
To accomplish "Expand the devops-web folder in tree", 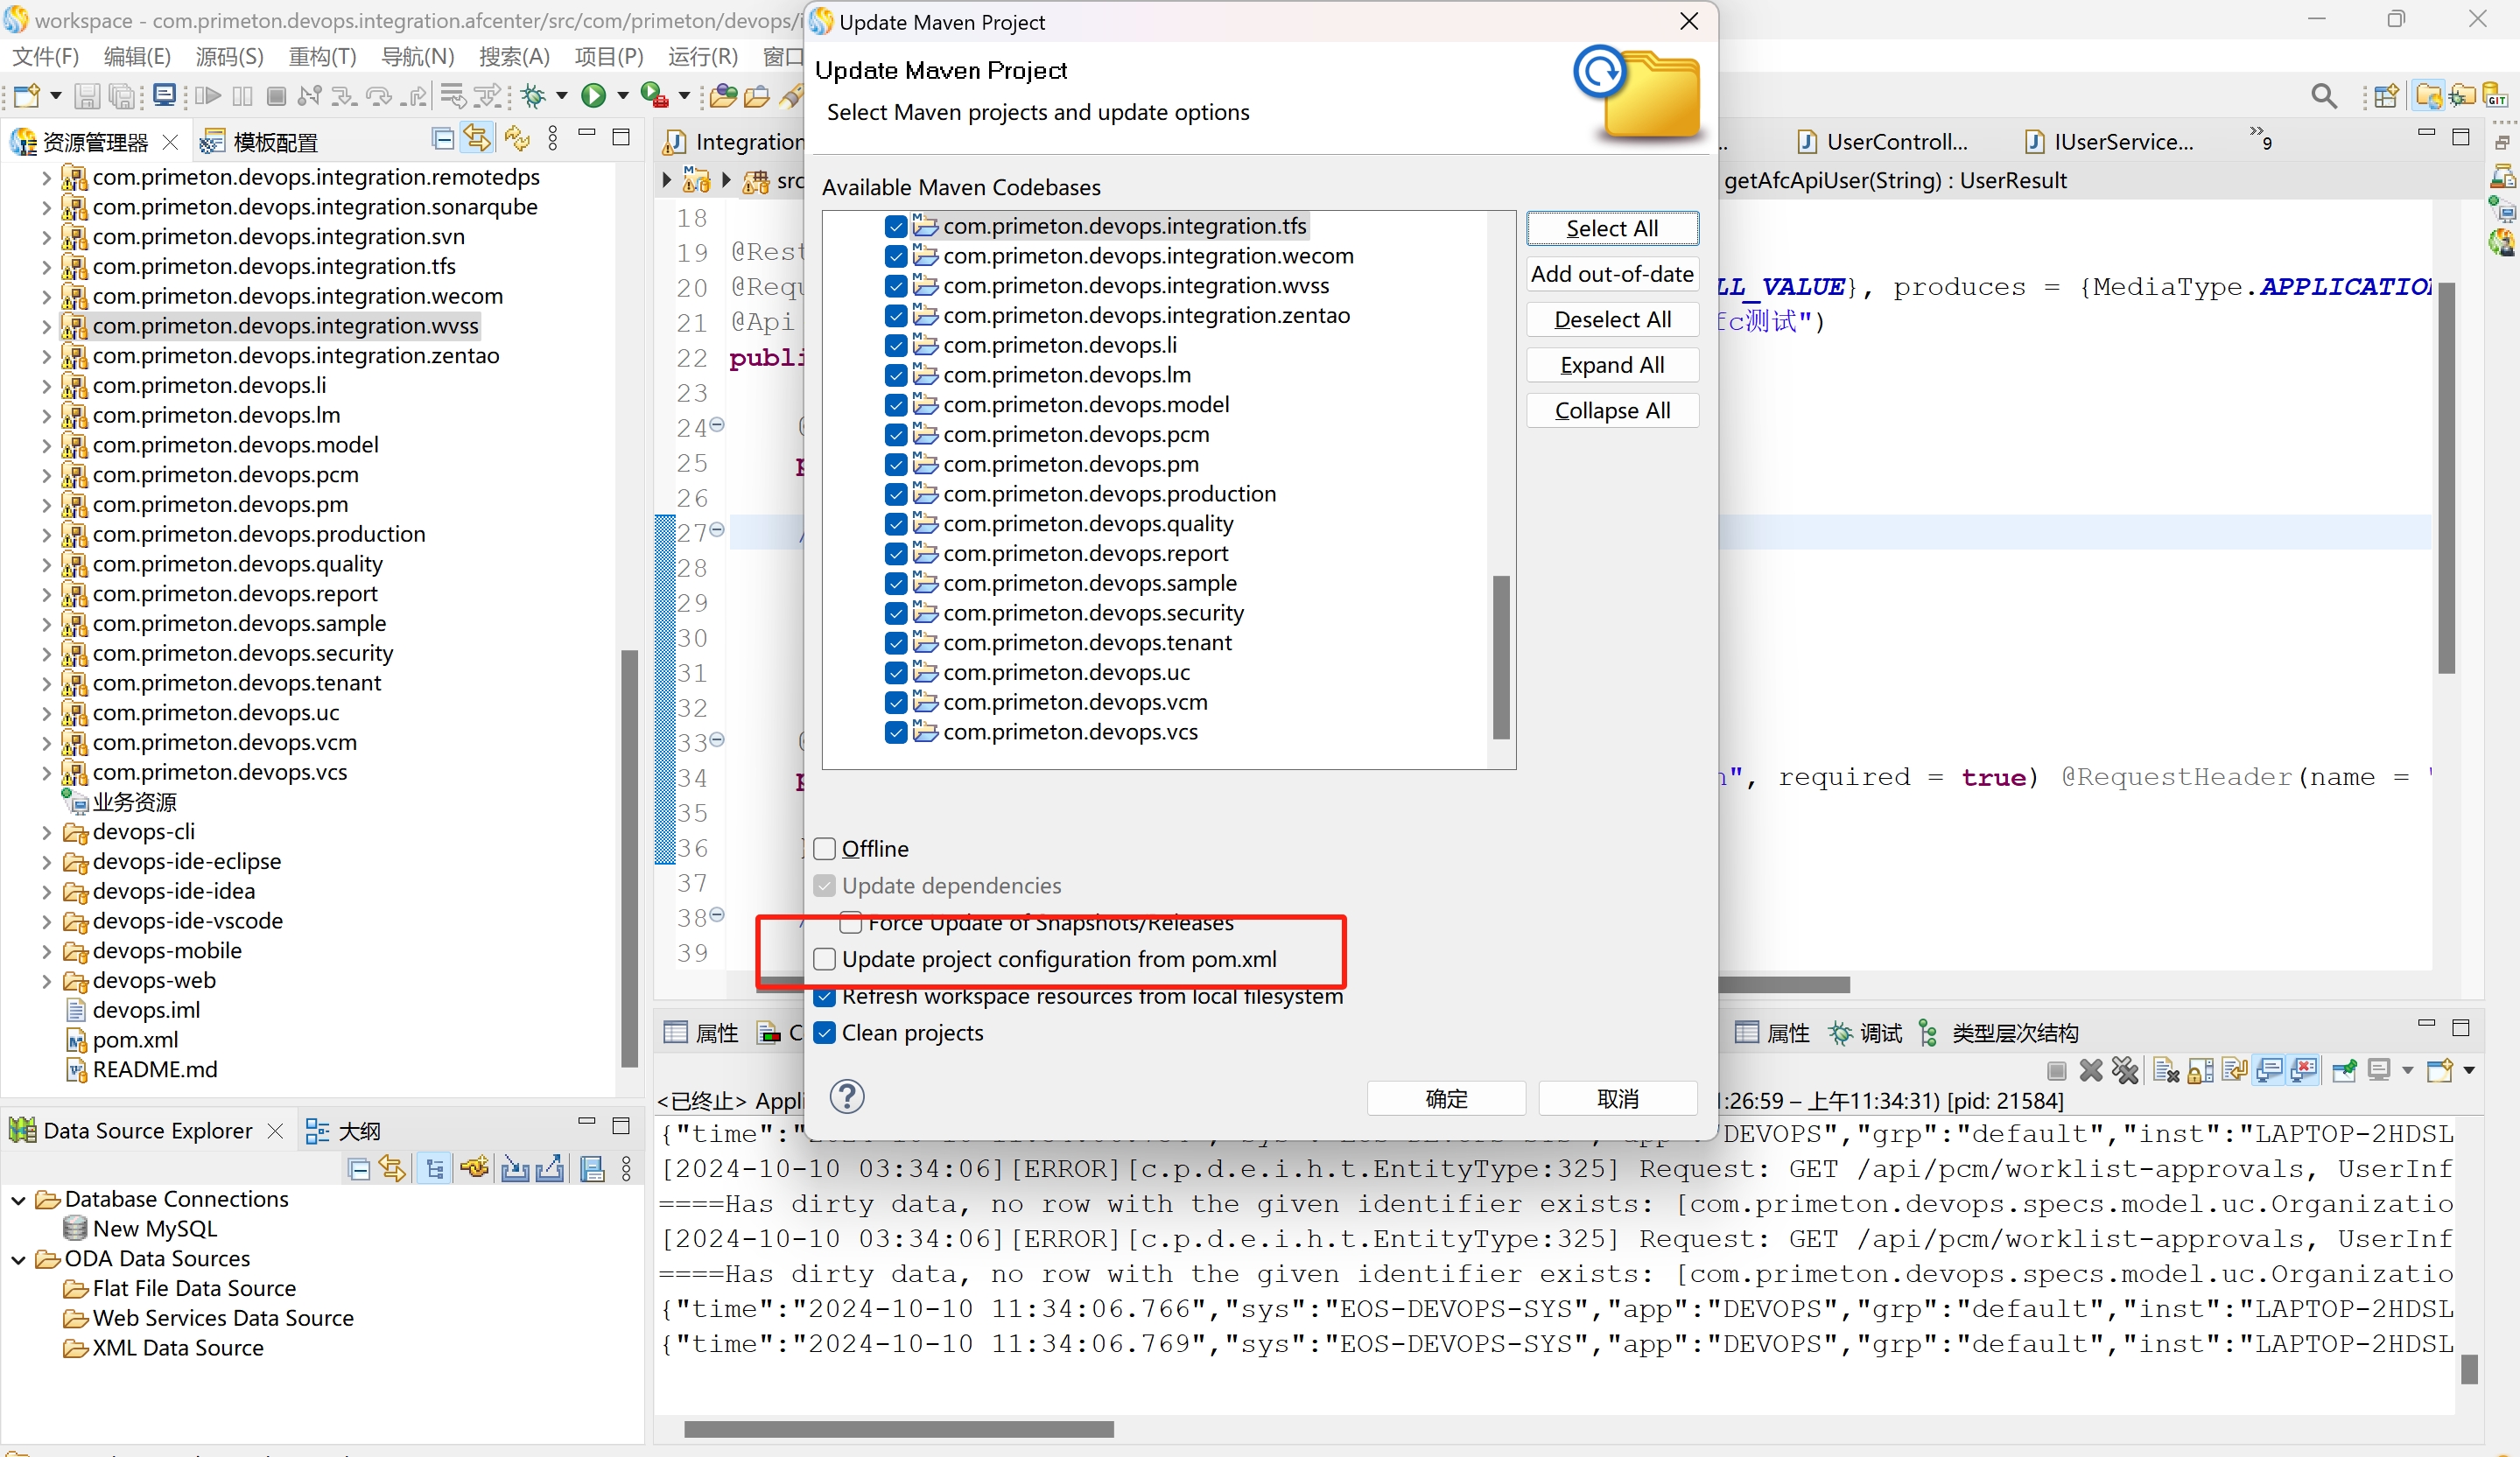I will 46,981.
